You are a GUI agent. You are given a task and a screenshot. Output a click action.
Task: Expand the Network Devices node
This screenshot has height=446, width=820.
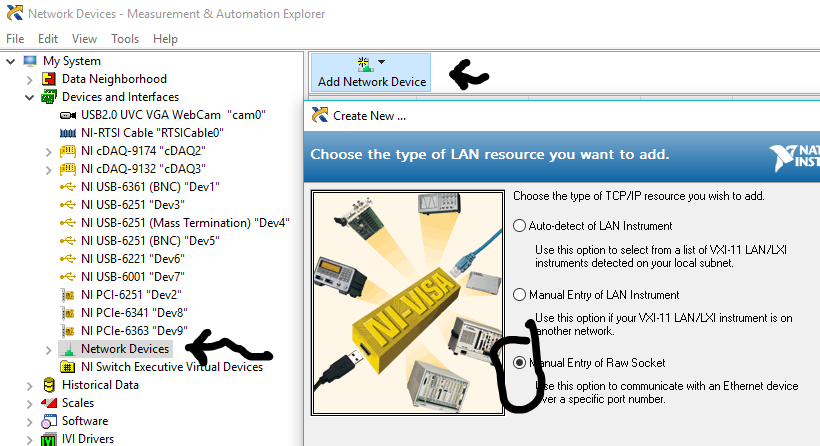[x=48, y=350]
